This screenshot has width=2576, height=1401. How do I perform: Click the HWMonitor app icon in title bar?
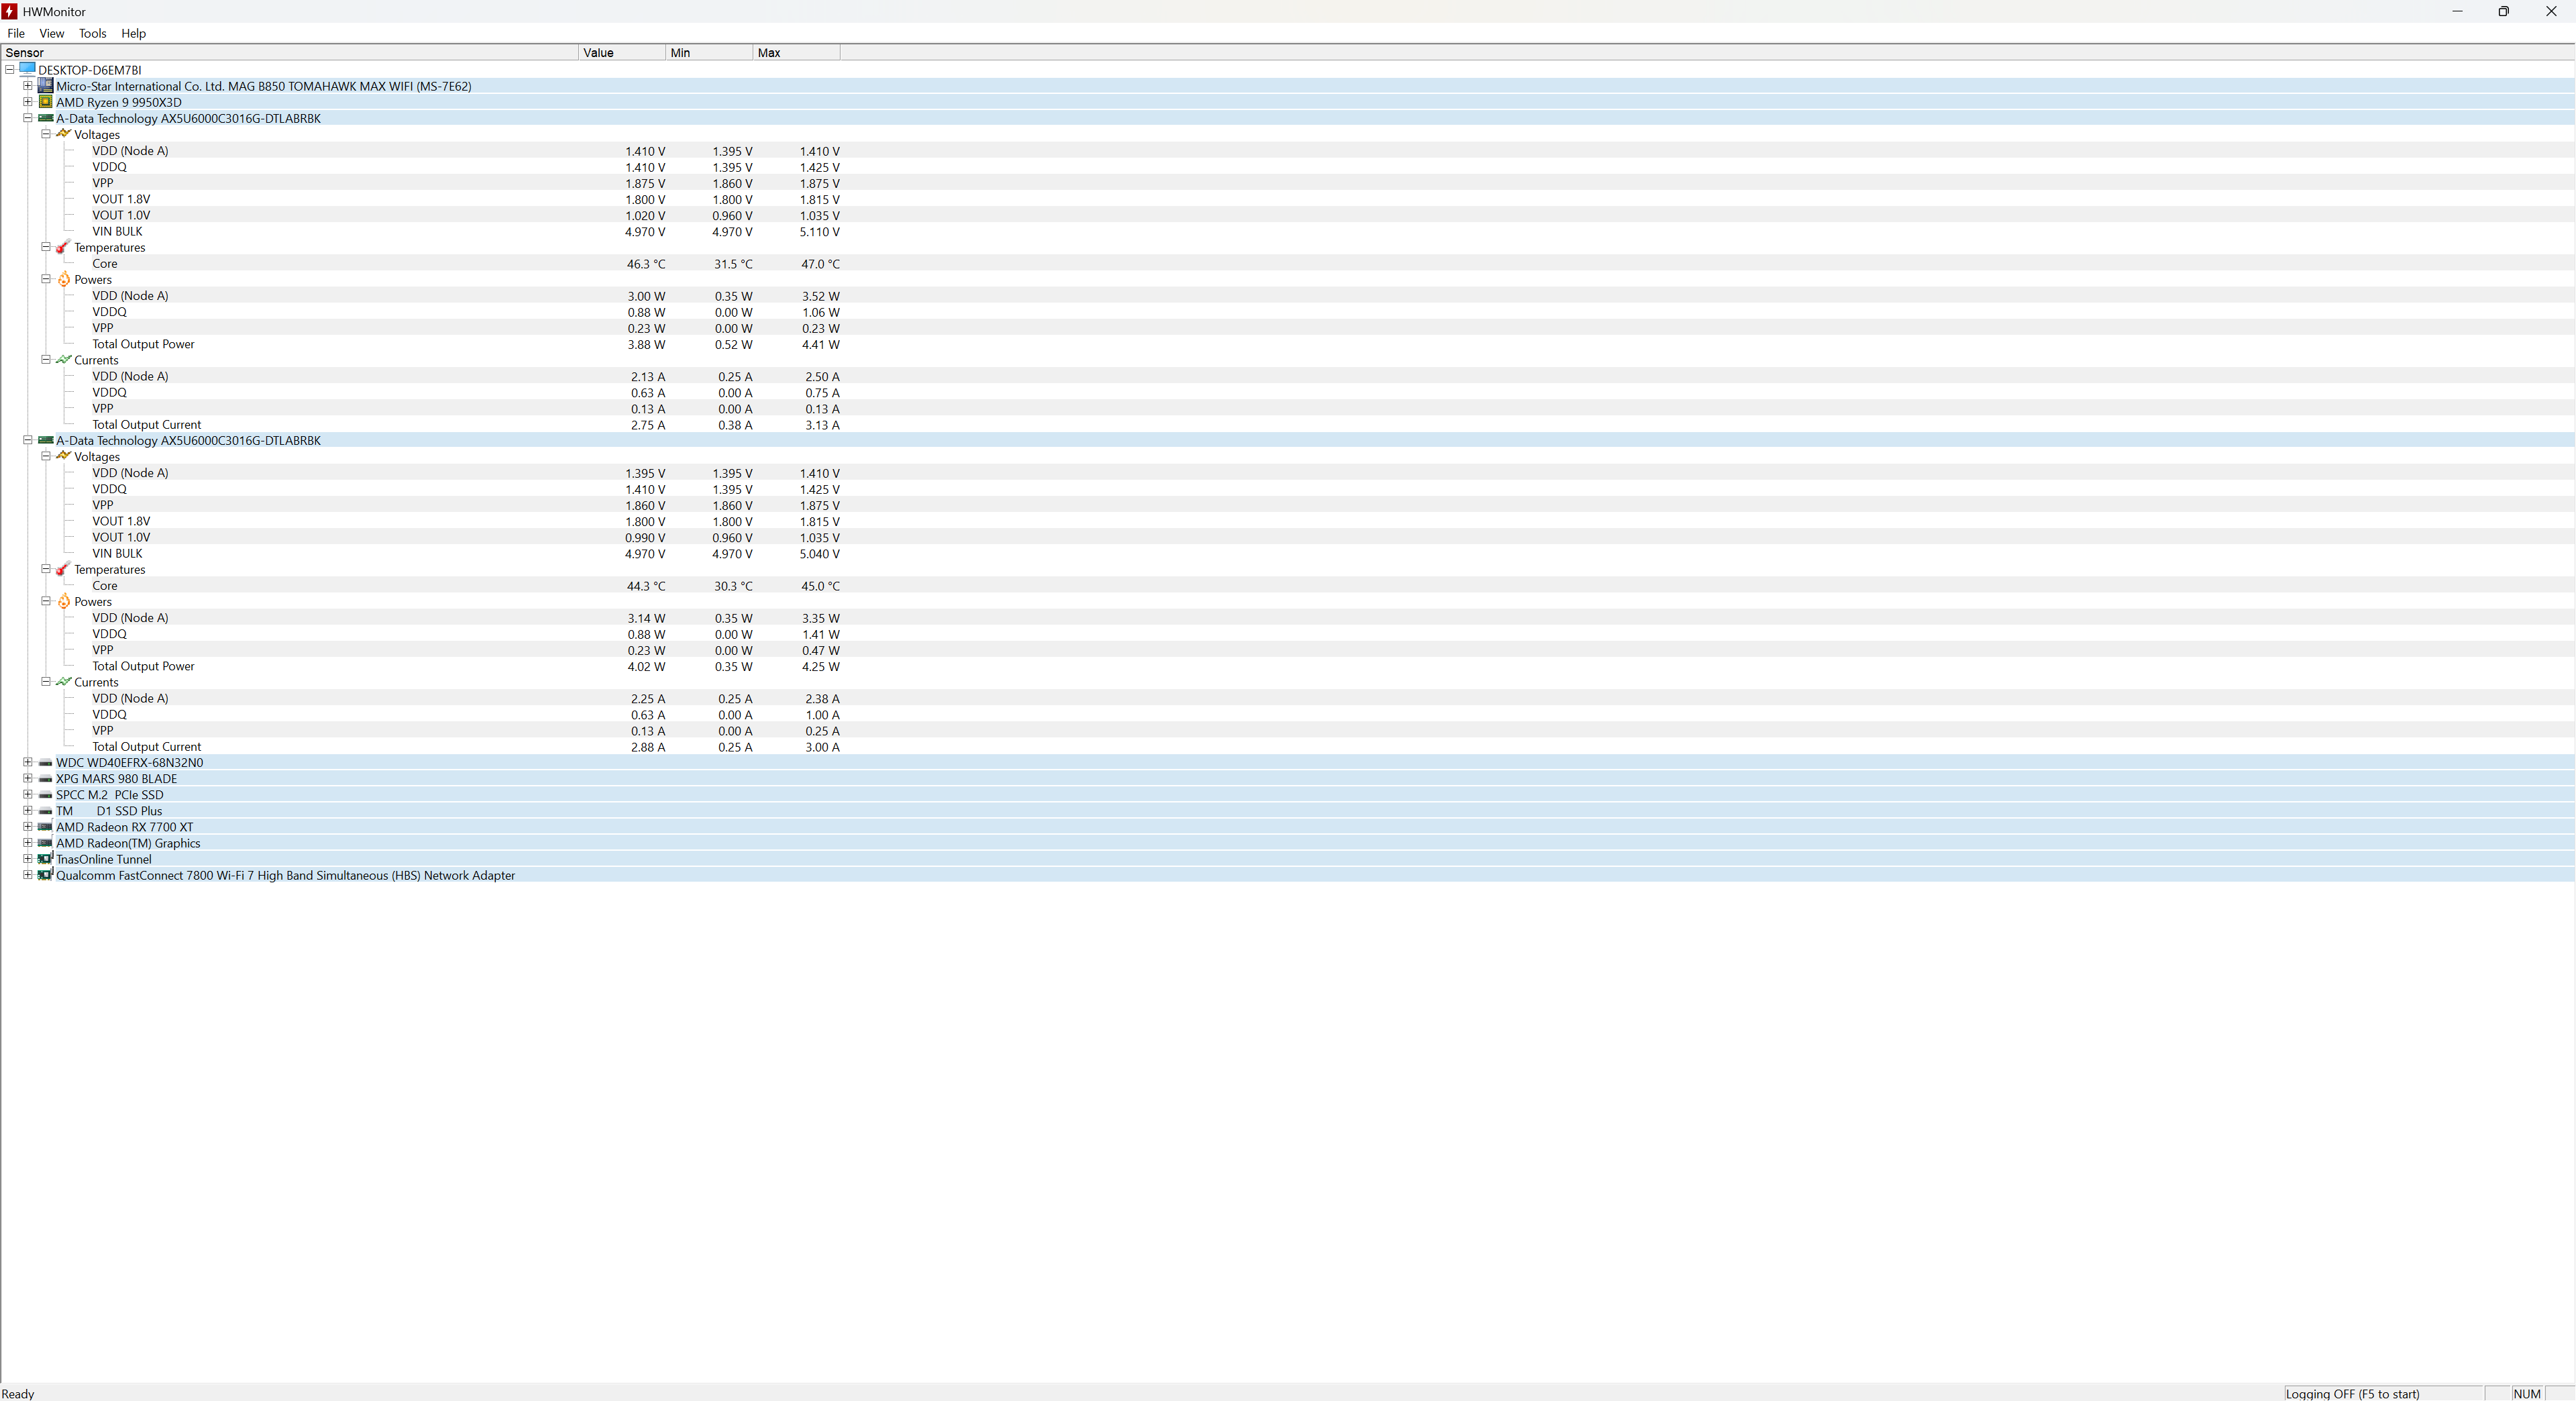point(10,11)
